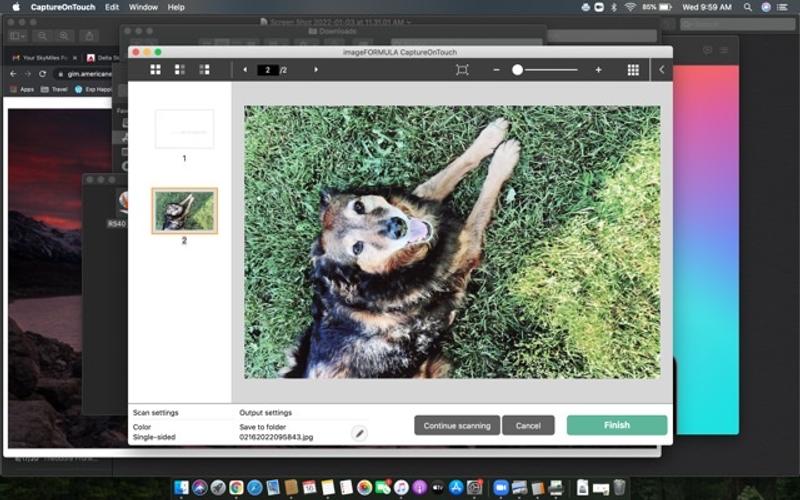The image size is (800, 500).
Task: Open the CaptureOnTouch menu
Action: tap(63, 7)
